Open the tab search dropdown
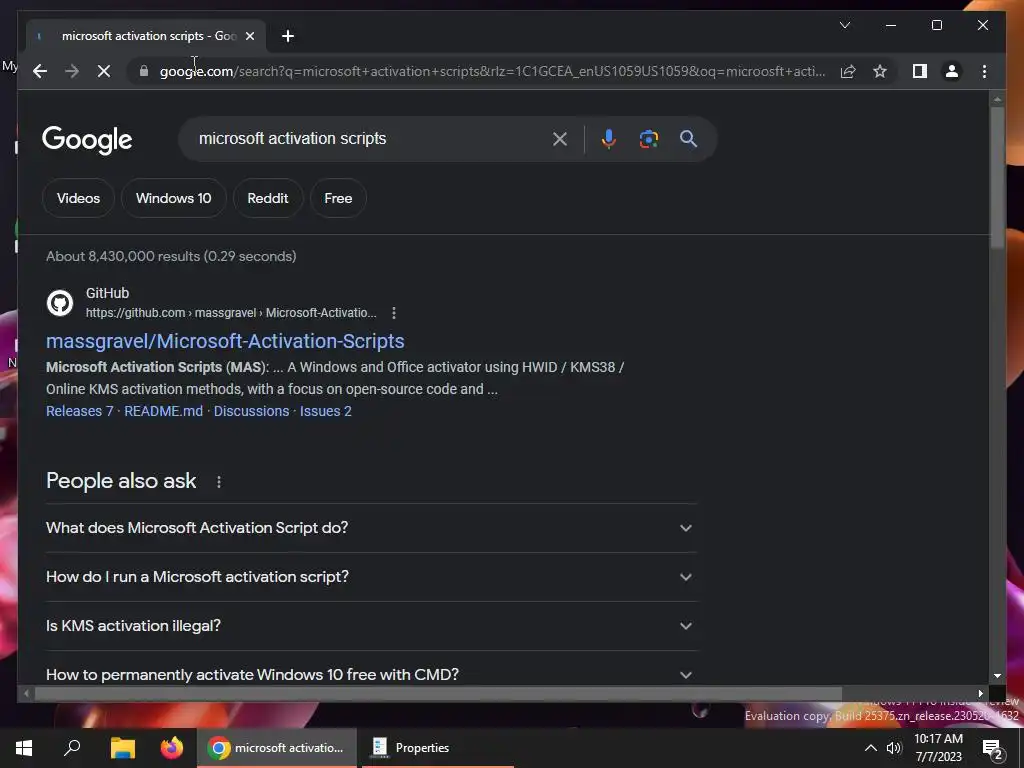Screen dimensions: 1024x768 [x=844, y=25]
